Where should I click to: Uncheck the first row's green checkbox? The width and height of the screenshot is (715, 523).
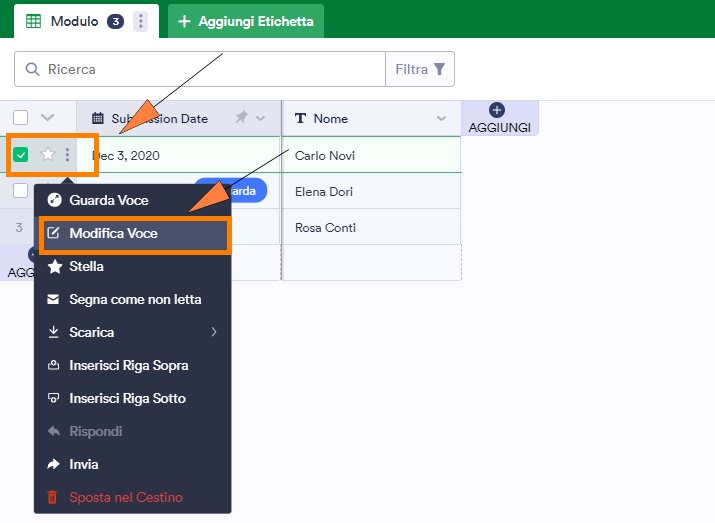(x=21, y=155)
